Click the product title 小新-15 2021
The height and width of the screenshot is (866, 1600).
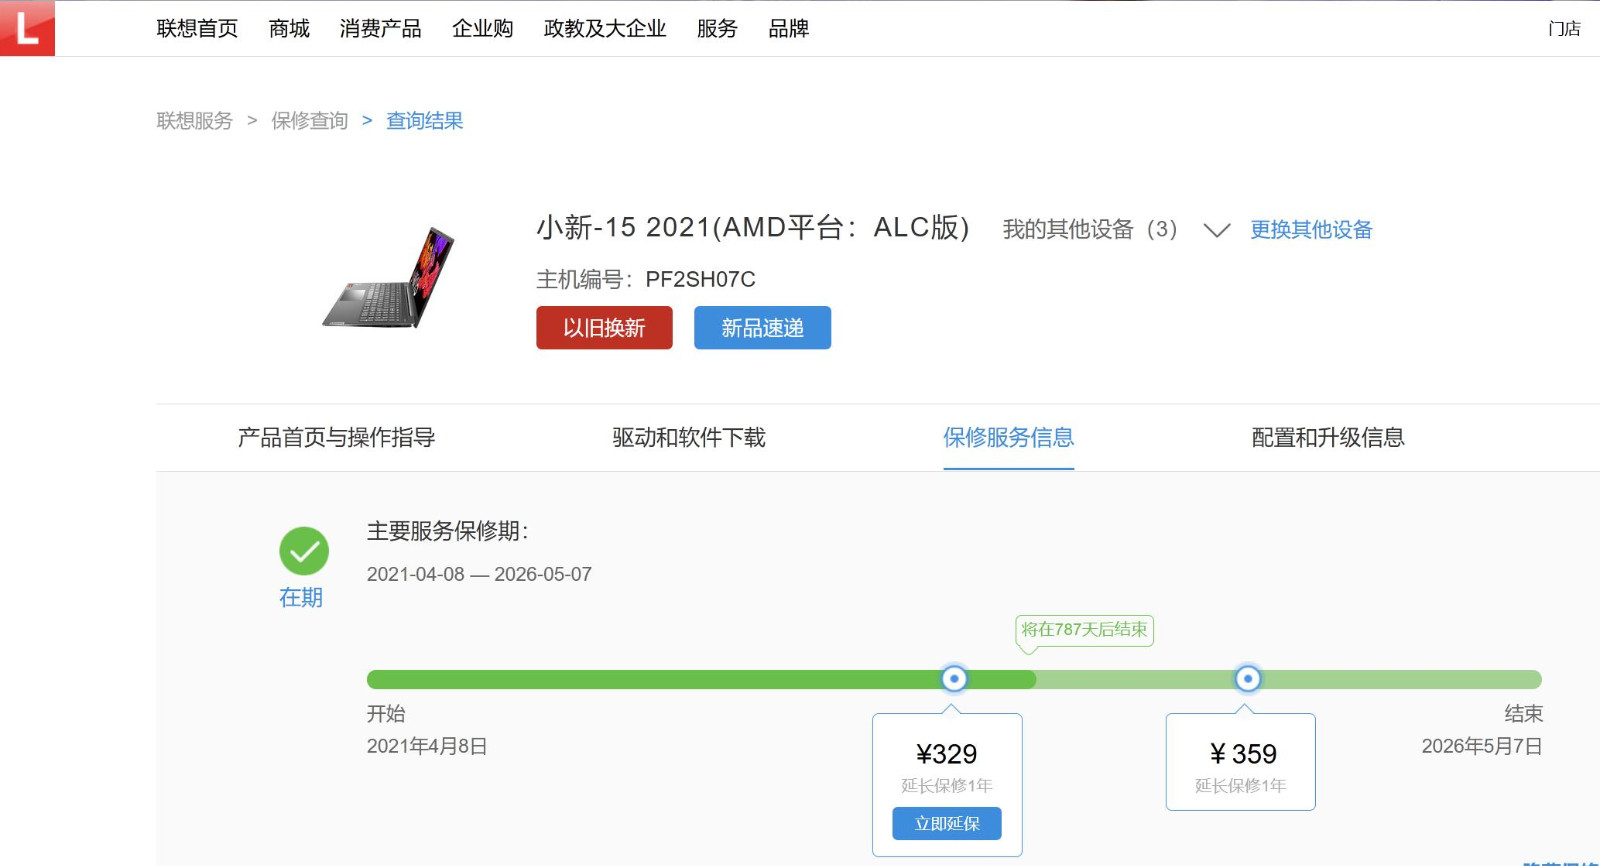753,228
